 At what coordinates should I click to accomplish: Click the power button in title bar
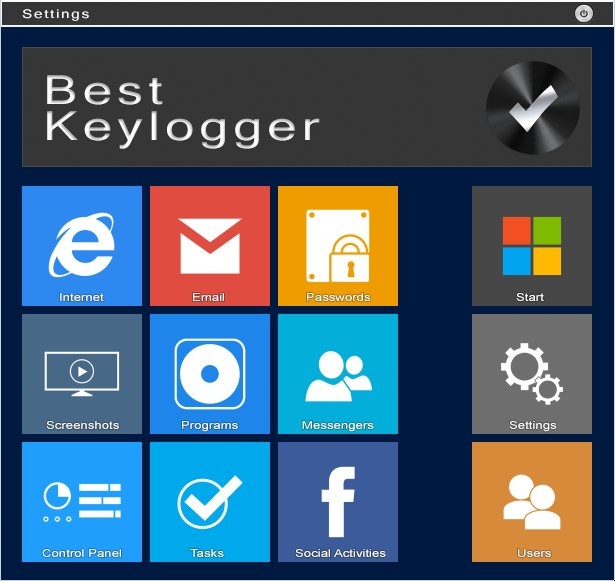(584, 14)
